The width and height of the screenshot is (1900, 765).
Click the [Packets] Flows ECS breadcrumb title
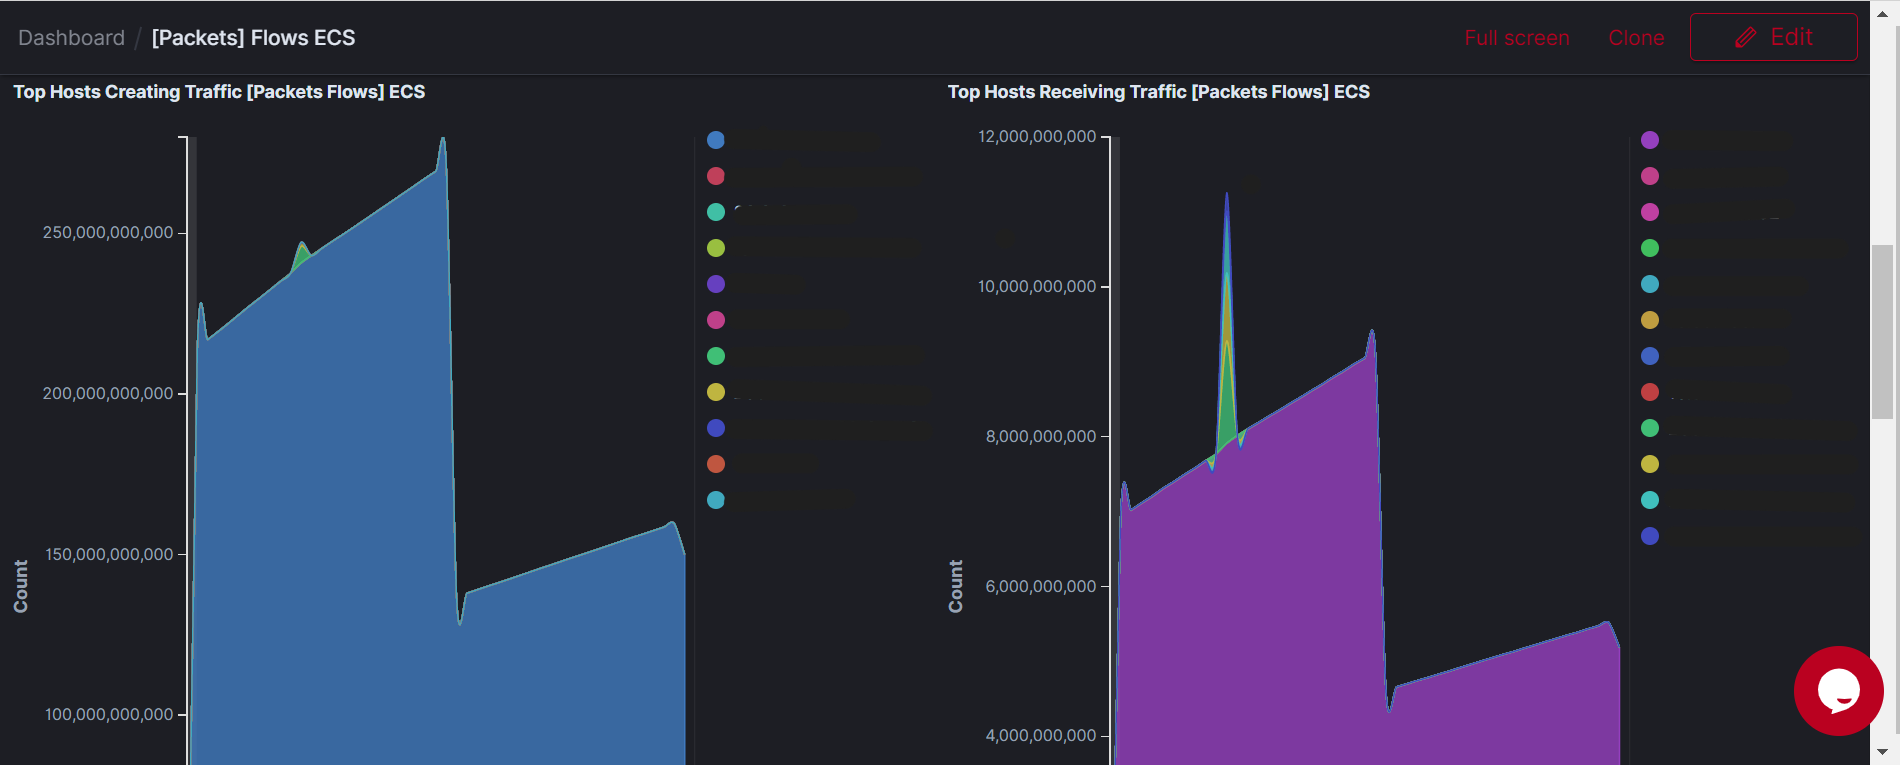tap(253, 38)
